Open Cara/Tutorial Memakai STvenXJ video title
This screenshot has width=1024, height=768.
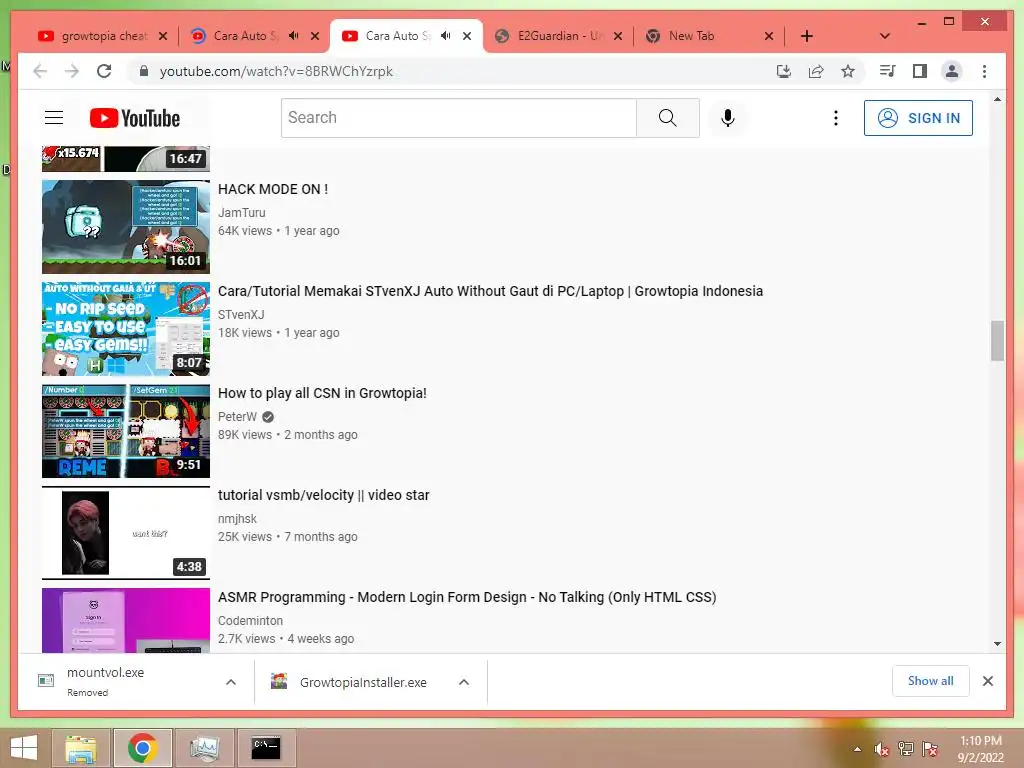click(490, 291)
